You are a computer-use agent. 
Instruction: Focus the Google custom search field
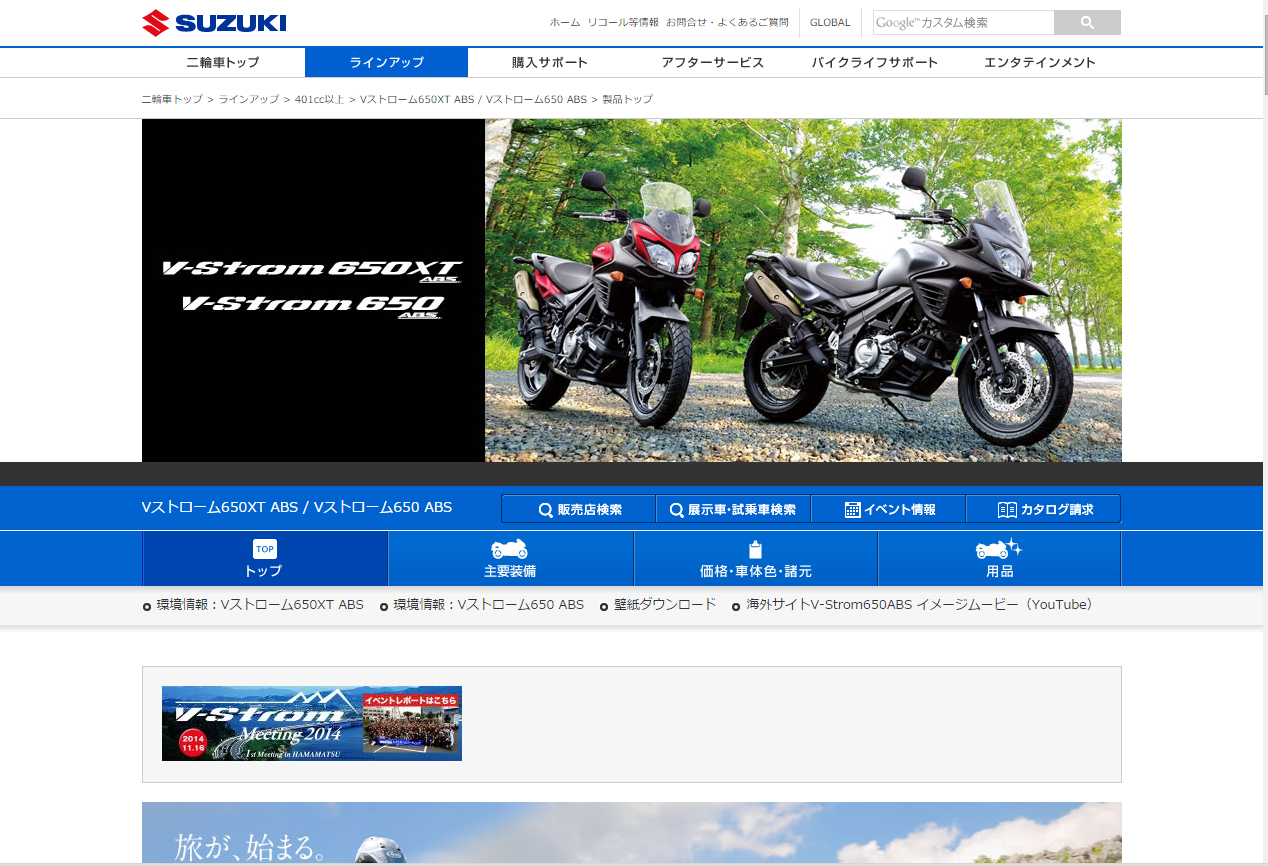963,22
